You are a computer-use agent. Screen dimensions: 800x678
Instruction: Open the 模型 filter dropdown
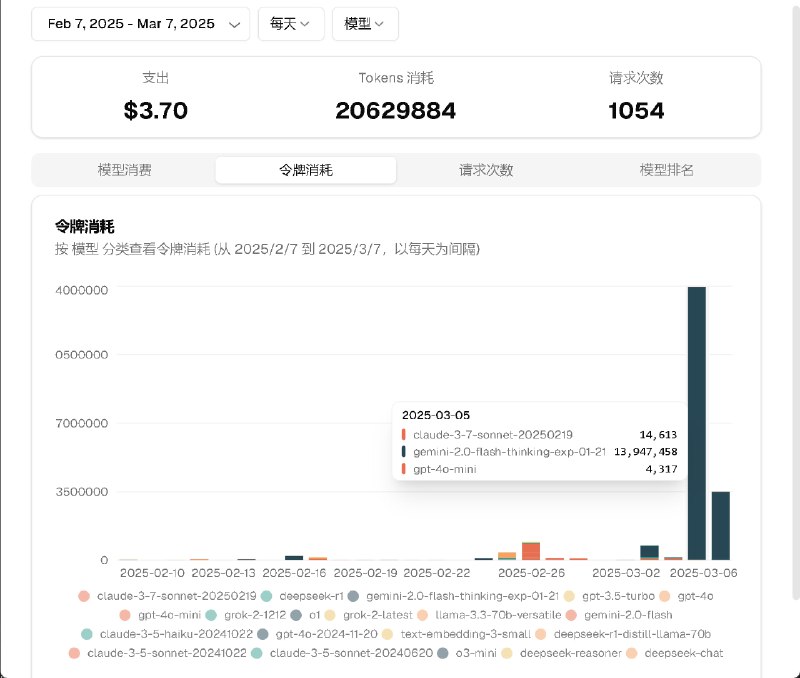[364, 24]
